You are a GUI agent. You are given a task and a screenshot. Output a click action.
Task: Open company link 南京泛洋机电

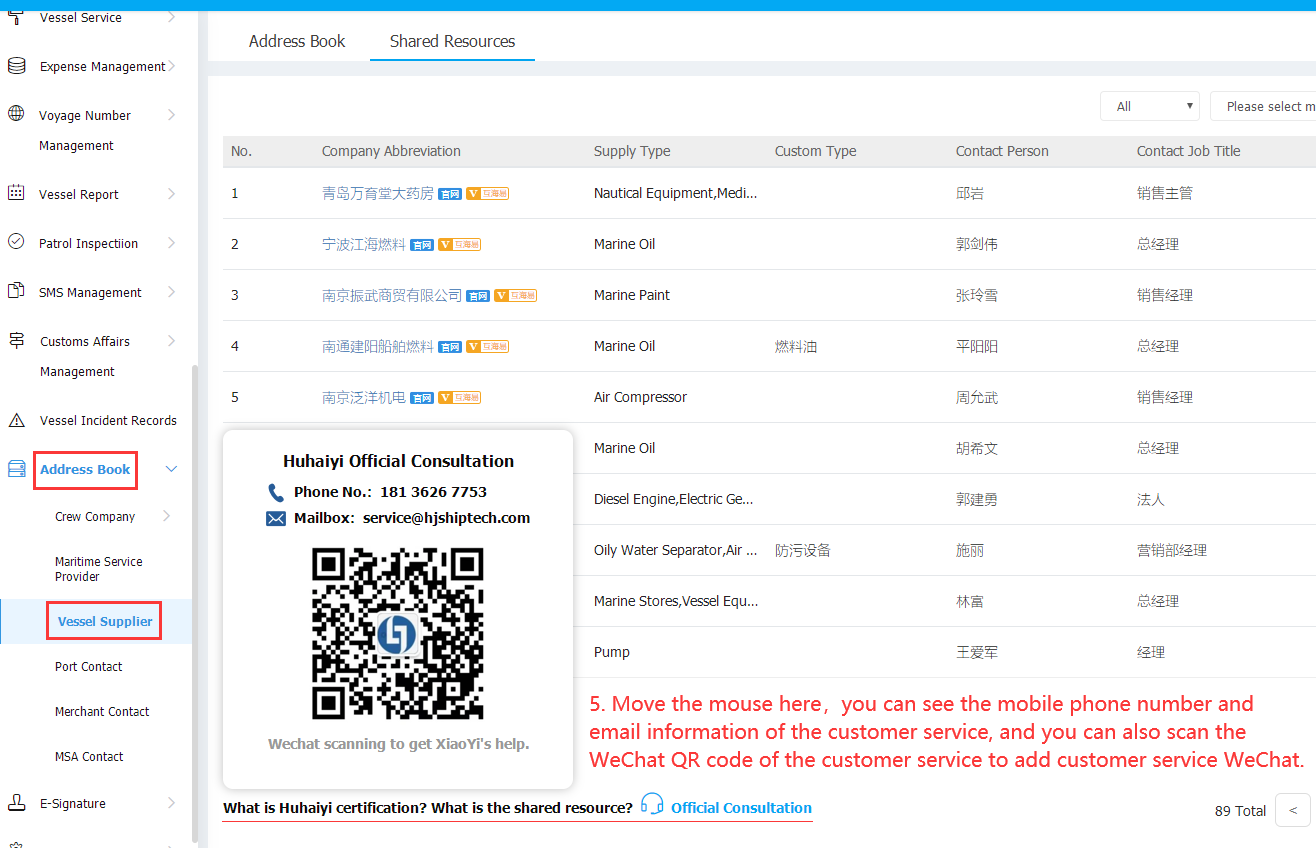pos(364,398)
